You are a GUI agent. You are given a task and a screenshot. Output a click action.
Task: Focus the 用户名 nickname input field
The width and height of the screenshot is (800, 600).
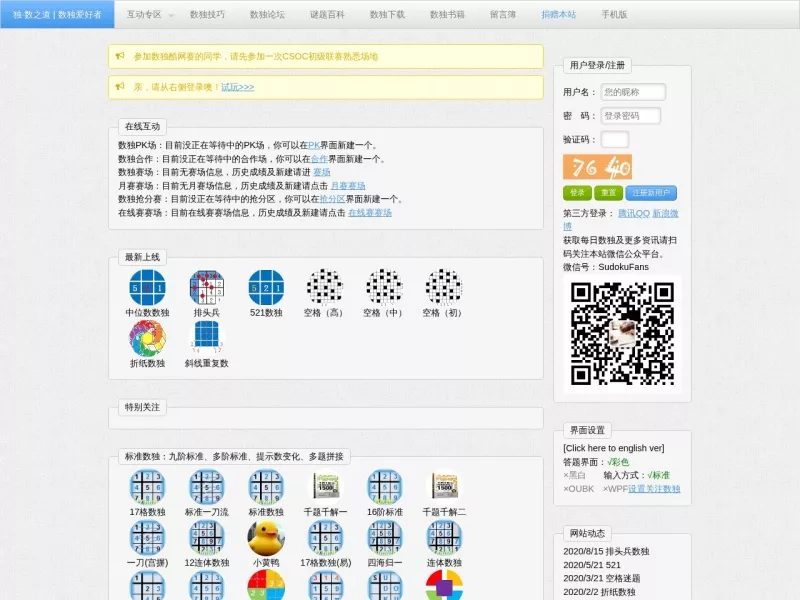(x=633, y=92)
